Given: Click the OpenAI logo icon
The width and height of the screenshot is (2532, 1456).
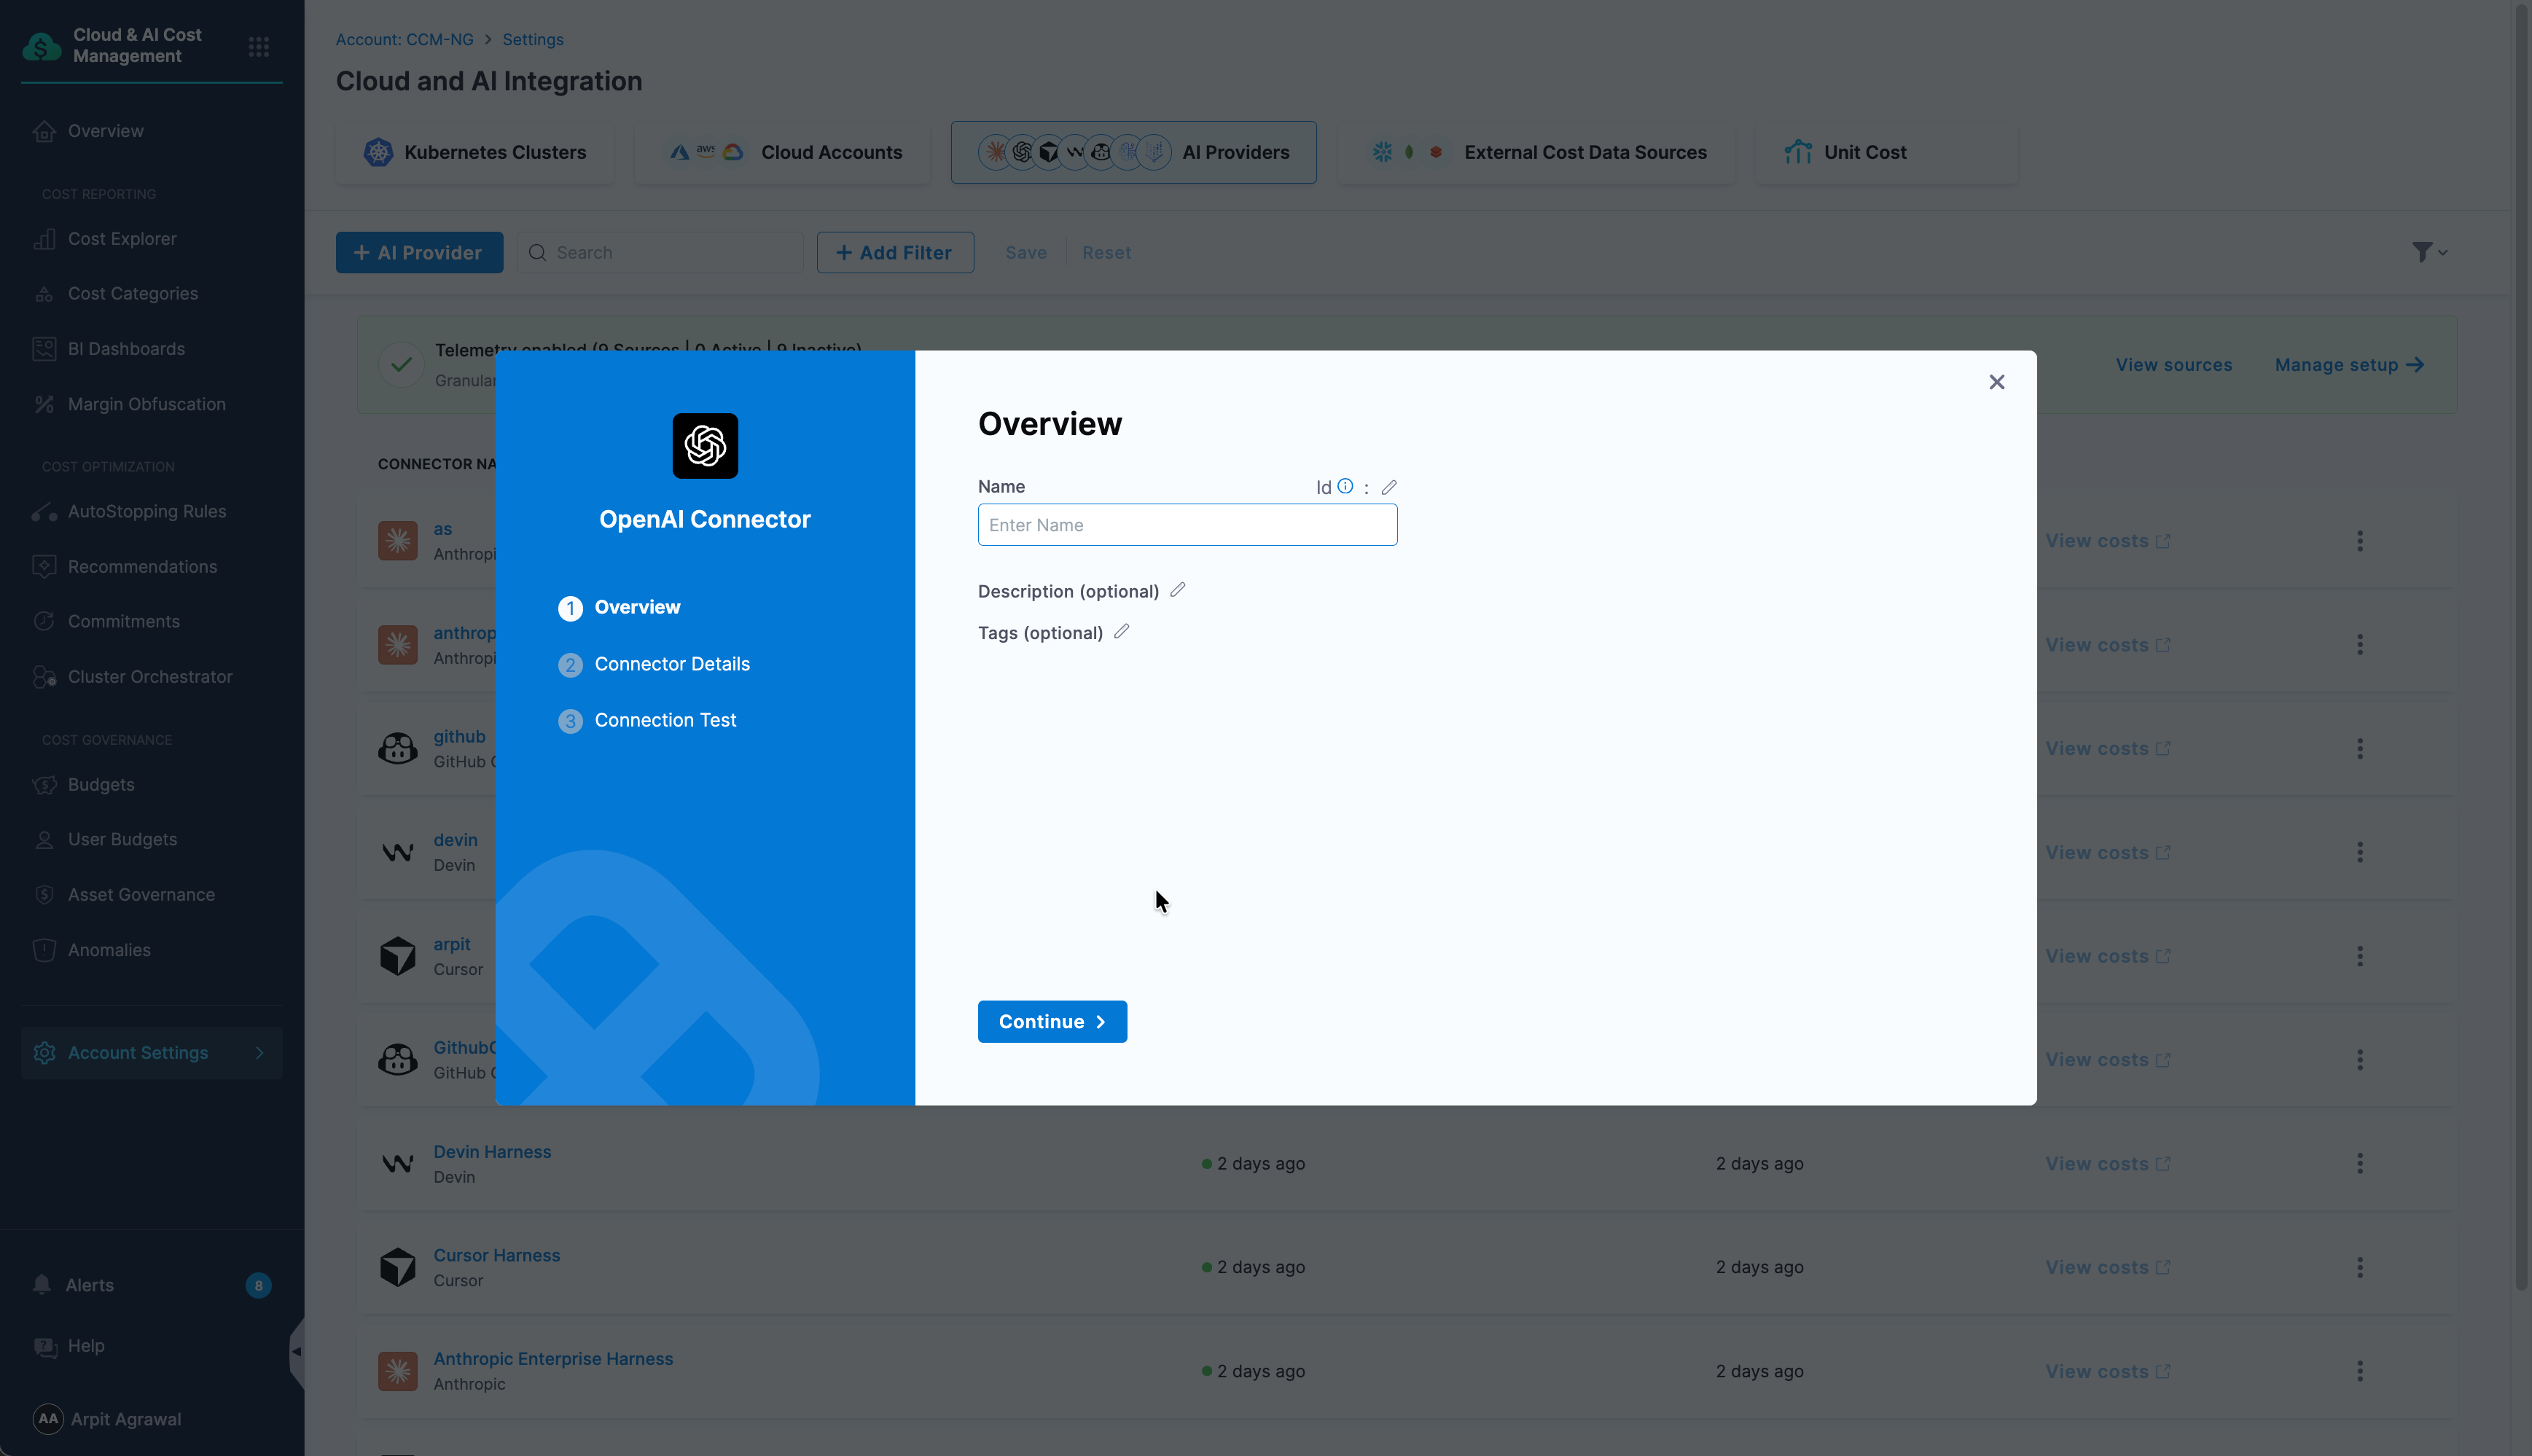Looking at the screenshot, I should tap(705, 446).
